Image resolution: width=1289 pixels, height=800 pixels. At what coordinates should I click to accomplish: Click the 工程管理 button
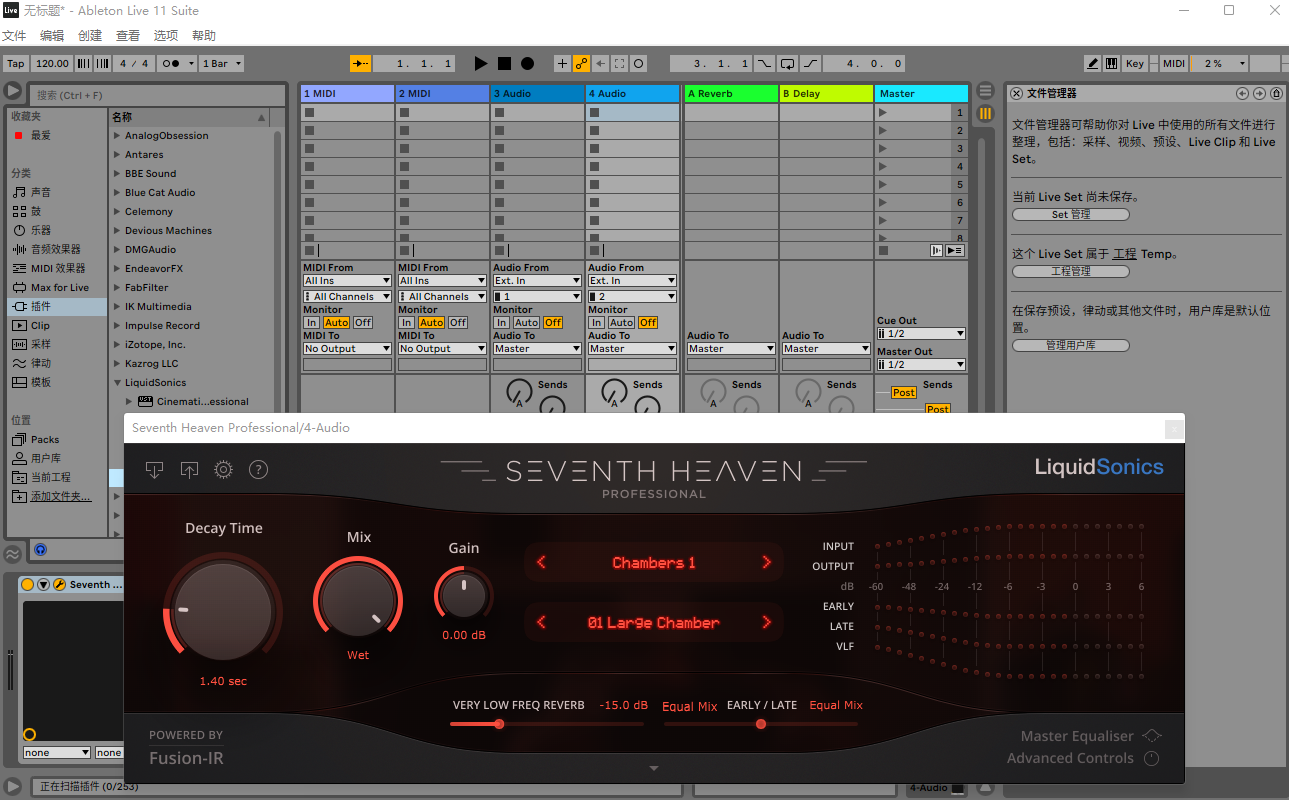click(x=1071, y=271)
